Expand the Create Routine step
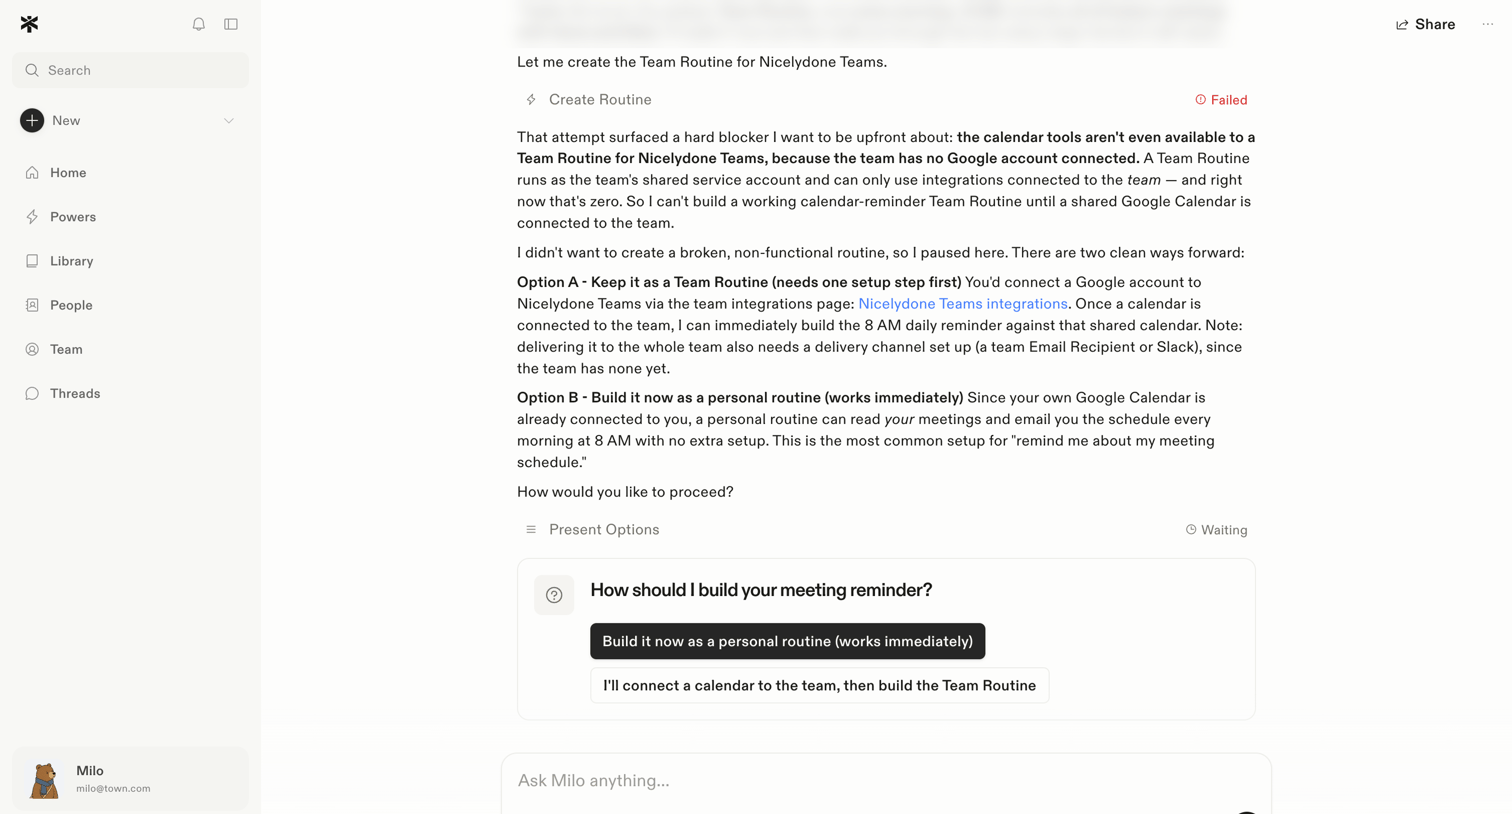This screenshot has width=1512, height=814. tap(886, 100)
